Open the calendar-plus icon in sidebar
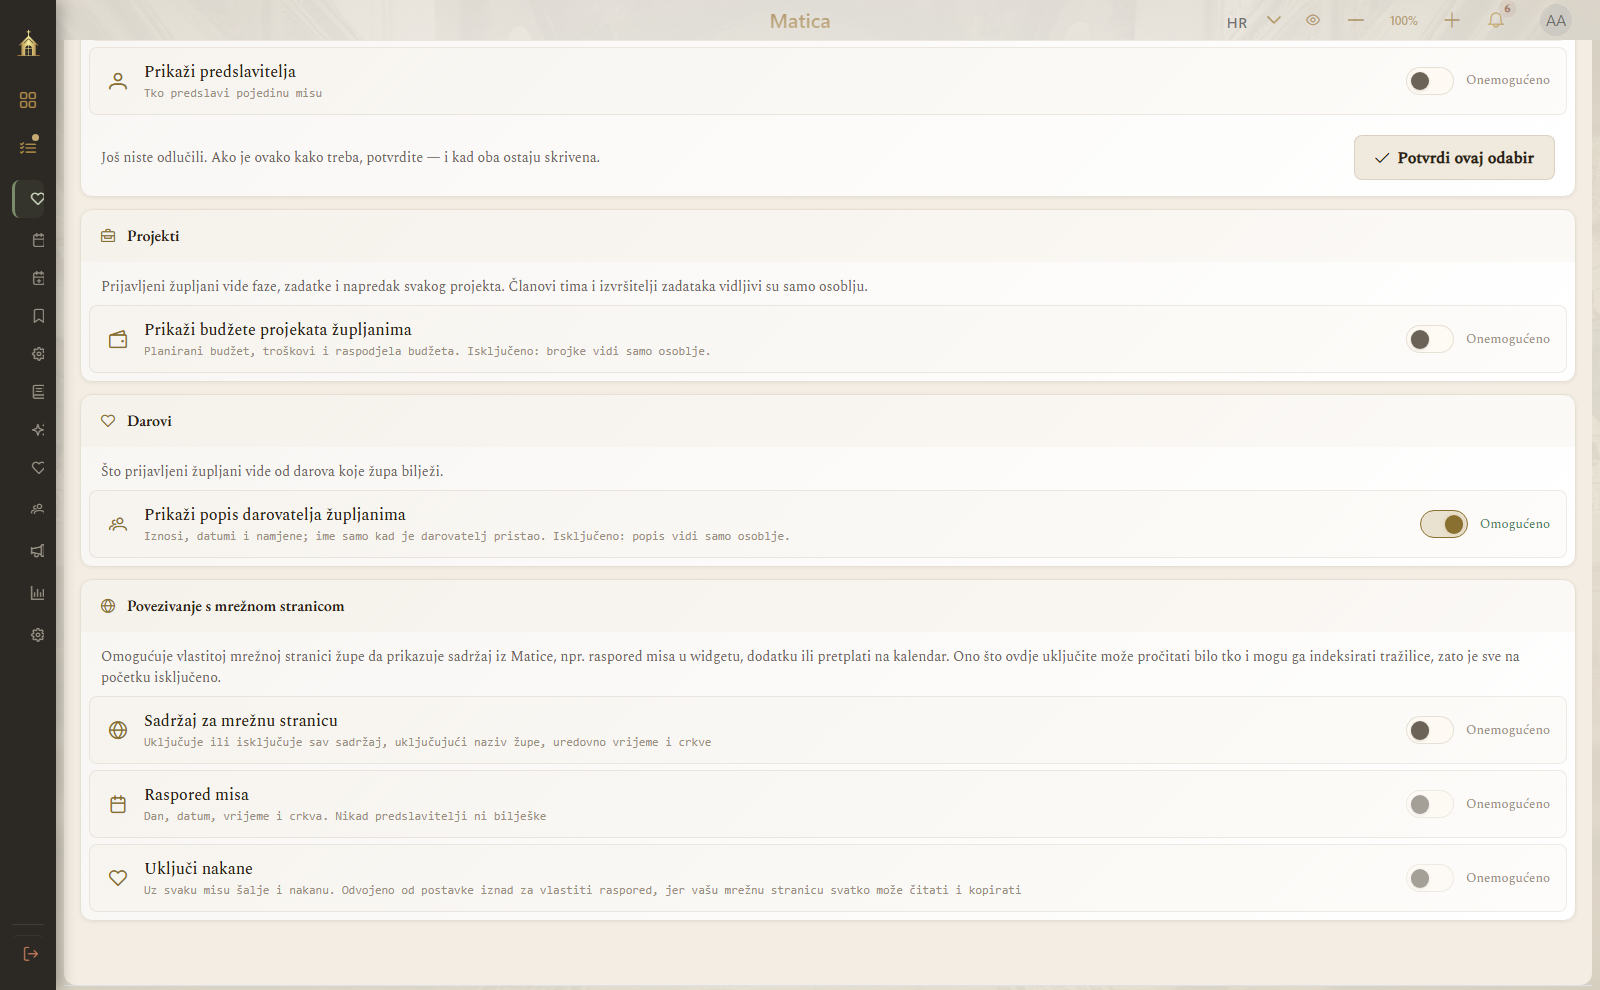 pyautogui.click(x=38, y=278)
